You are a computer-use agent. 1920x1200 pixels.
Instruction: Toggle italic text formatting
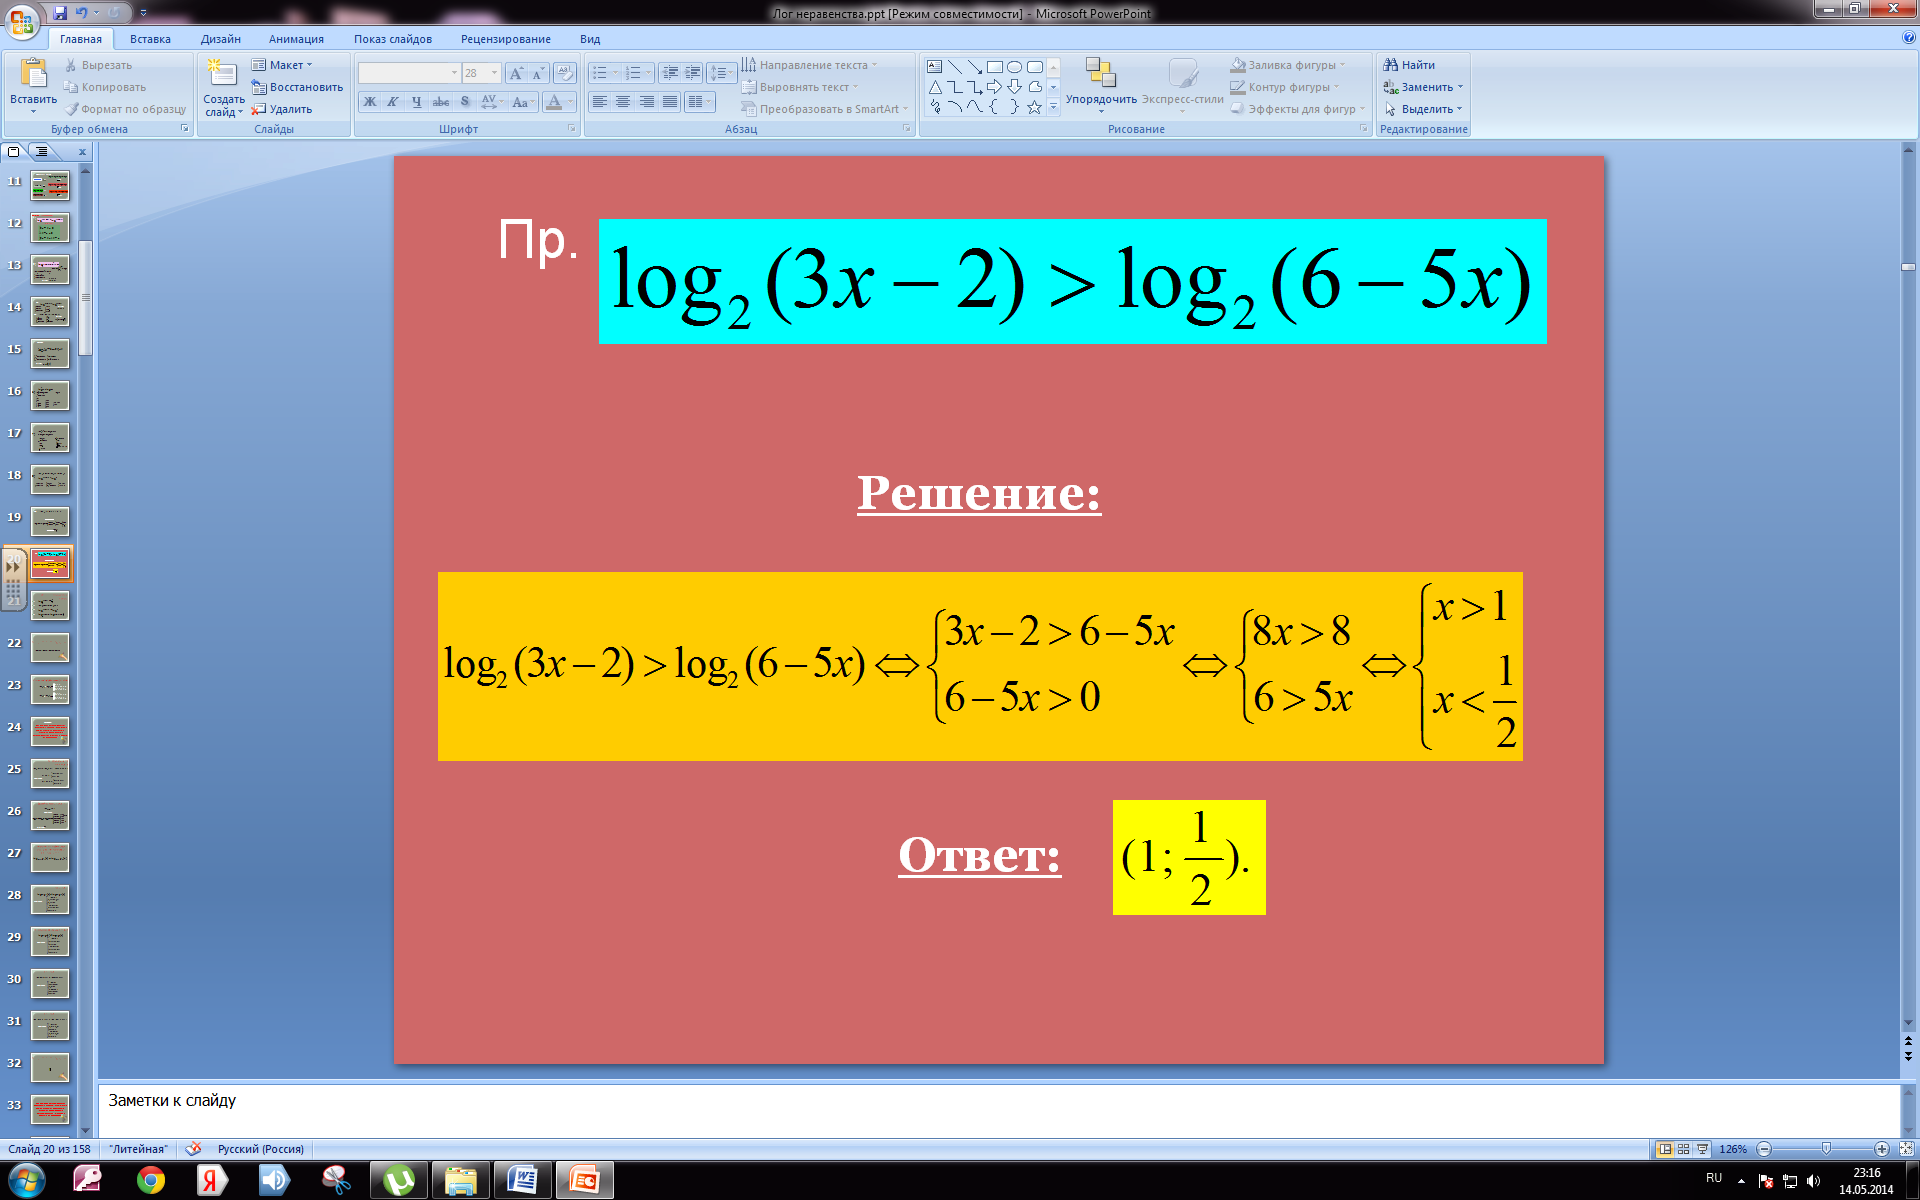coord(393,102)
